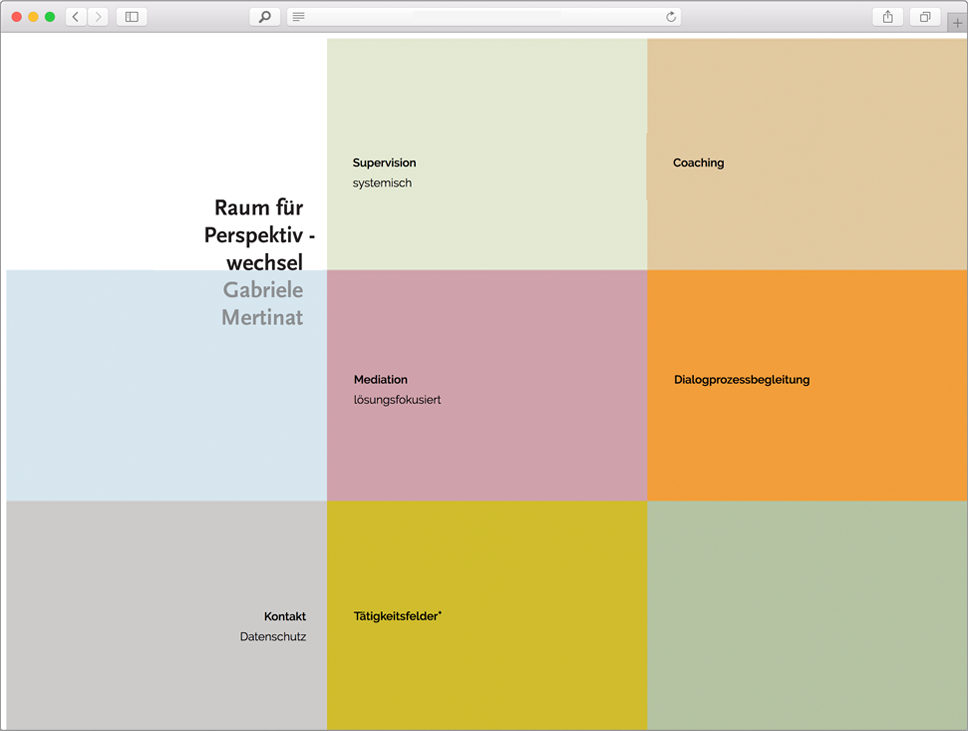The width and height of the screenshot is (968, 731).
Task: Close window with the red traffic light
Action: [17, 17]
